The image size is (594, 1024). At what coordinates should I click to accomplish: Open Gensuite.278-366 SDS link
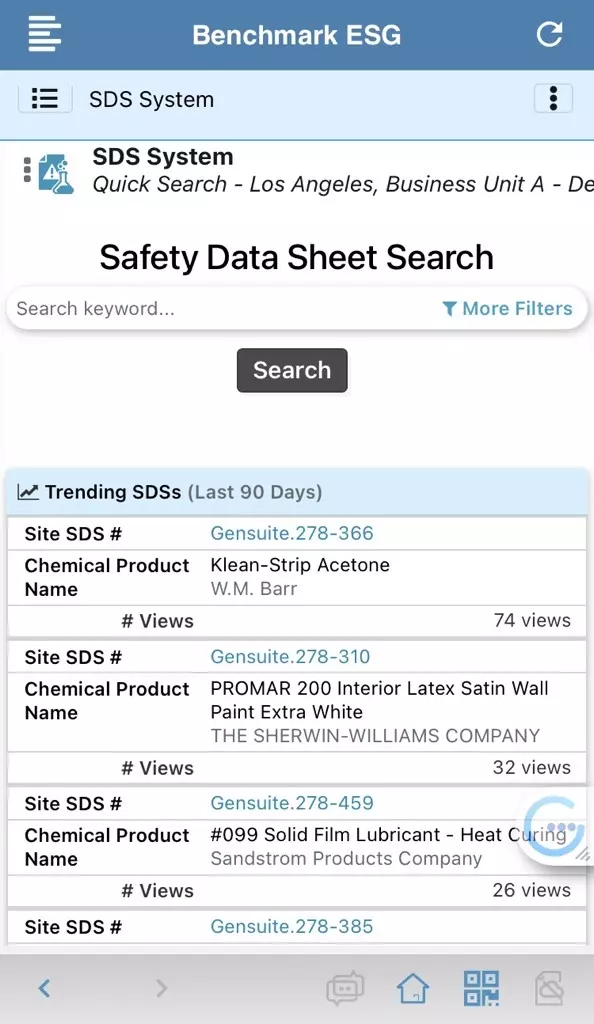point(292,533)
